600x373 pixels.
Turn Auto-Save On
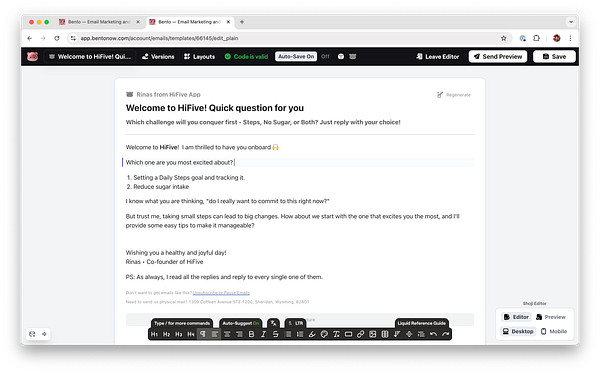pos(296,57)
